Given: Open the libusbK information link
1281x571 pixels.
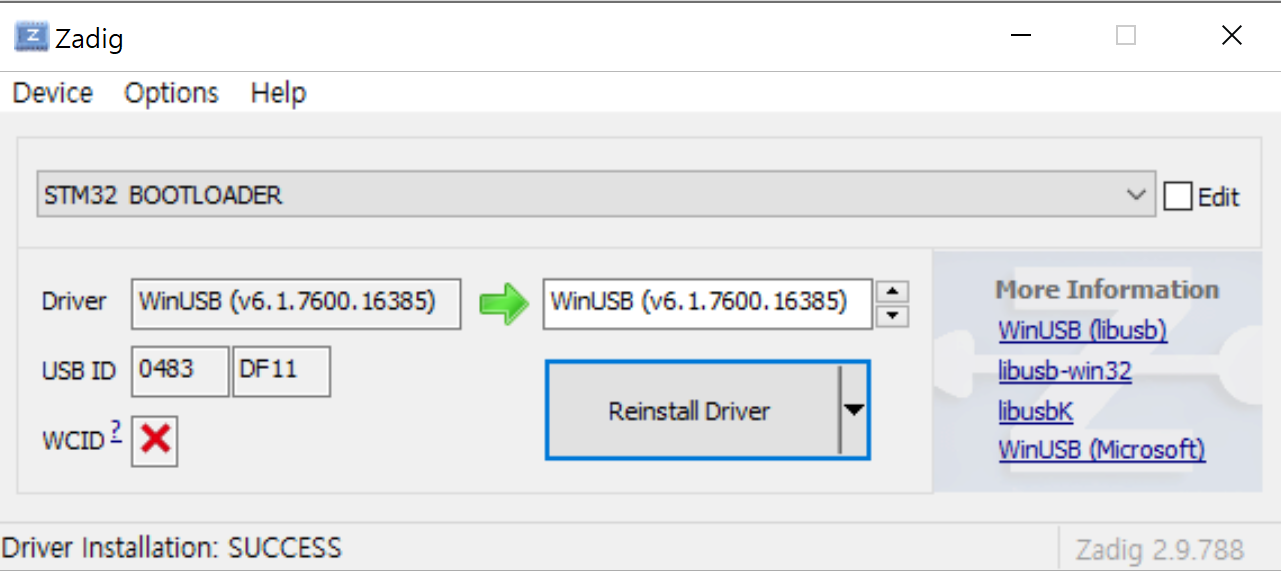Looking at the screenshot, I should pyautogui.click(x=1036, y=411).
